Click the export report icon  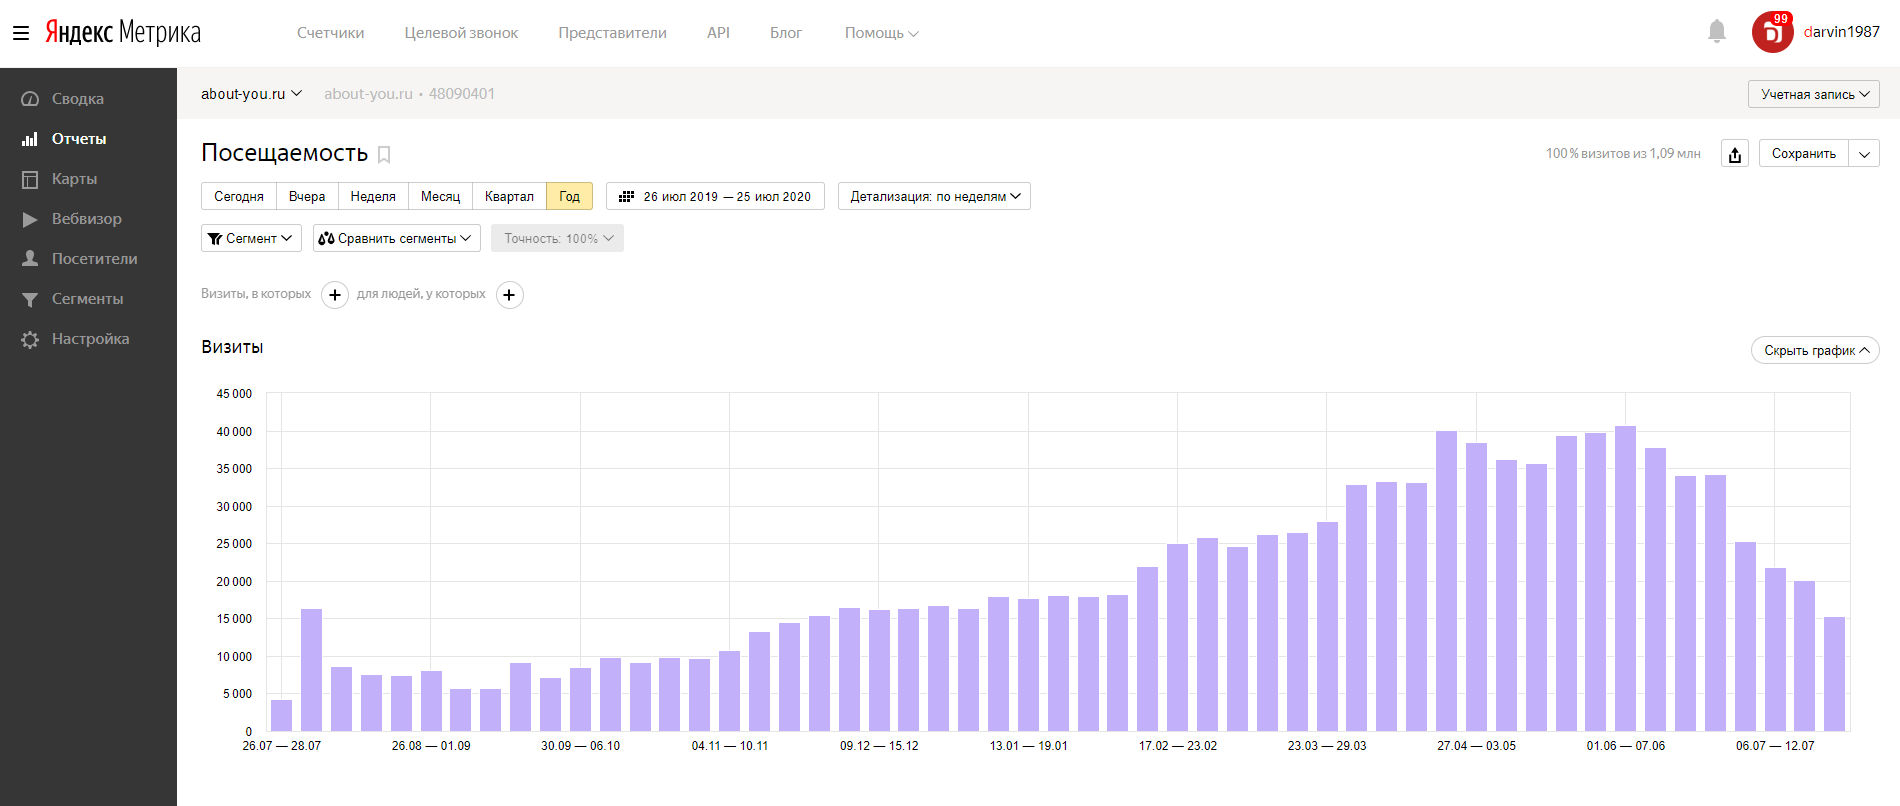coord(1734,154)
